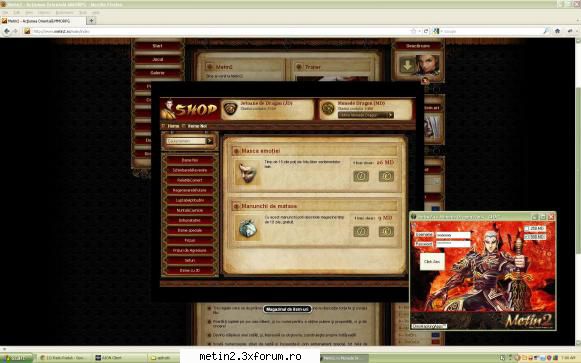The image size is (581, 363).
Task: Click second action icon under 9 MD price
Action: [x=386, y=232]
